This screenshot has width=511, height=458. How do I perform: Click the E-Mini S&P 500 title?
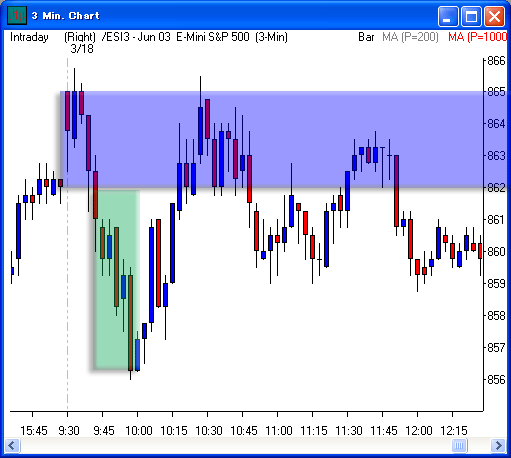click(x=213, y=37)
